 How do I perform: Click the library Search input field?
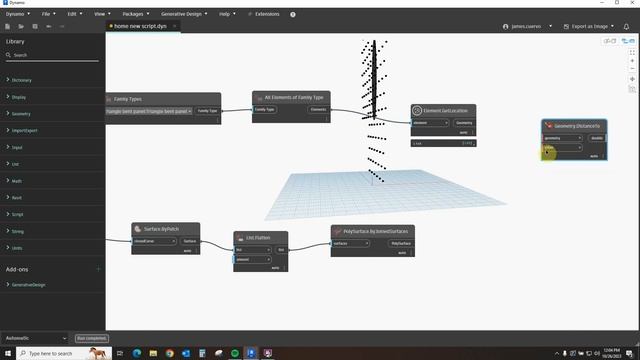(x=52, y=55)
